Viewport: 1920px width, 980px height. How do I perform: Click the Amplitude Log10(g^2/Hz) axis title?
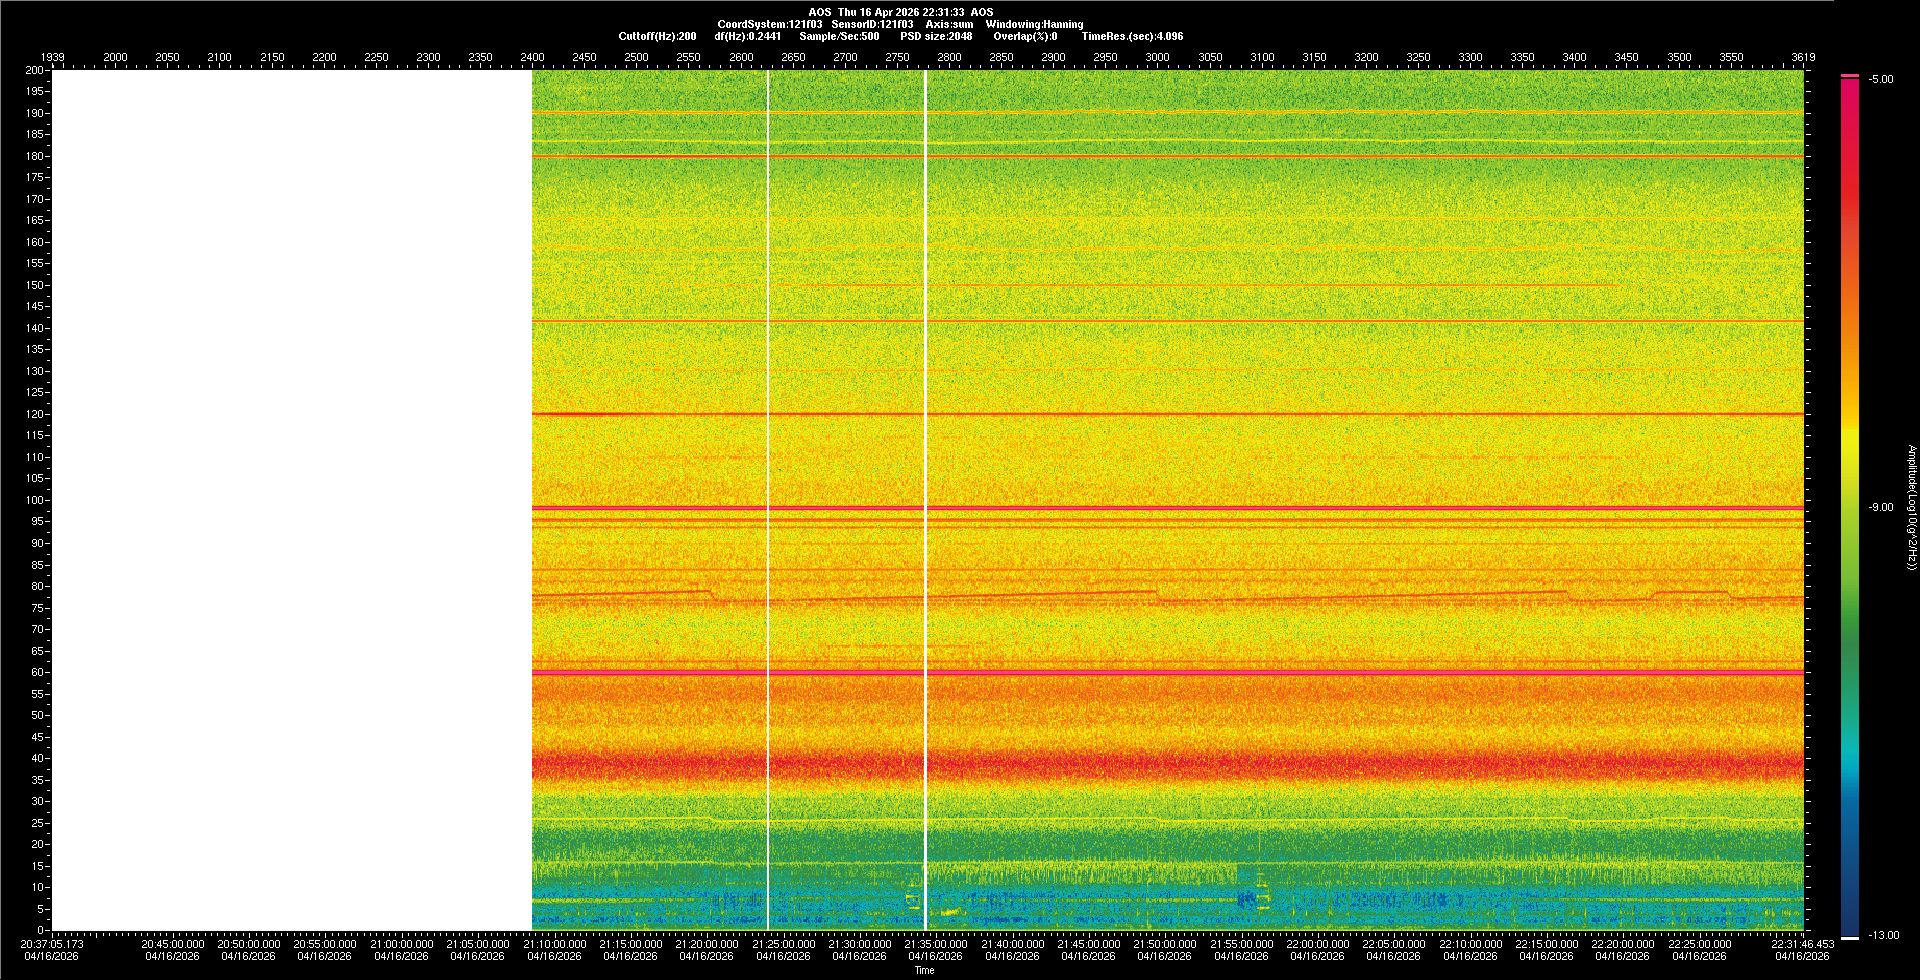1911,508
